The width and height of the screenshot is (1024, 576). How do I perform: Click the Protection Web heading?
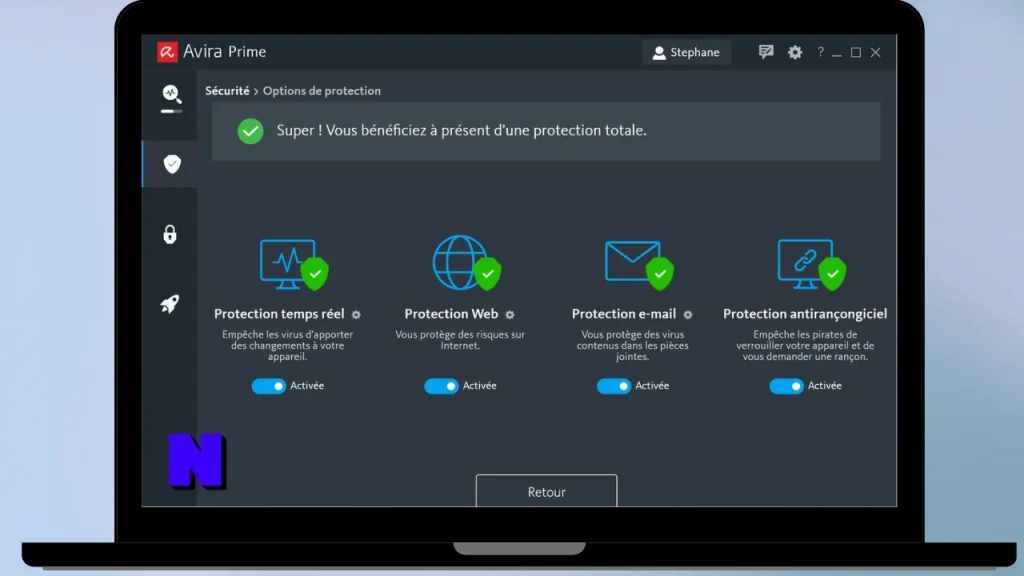451,314
